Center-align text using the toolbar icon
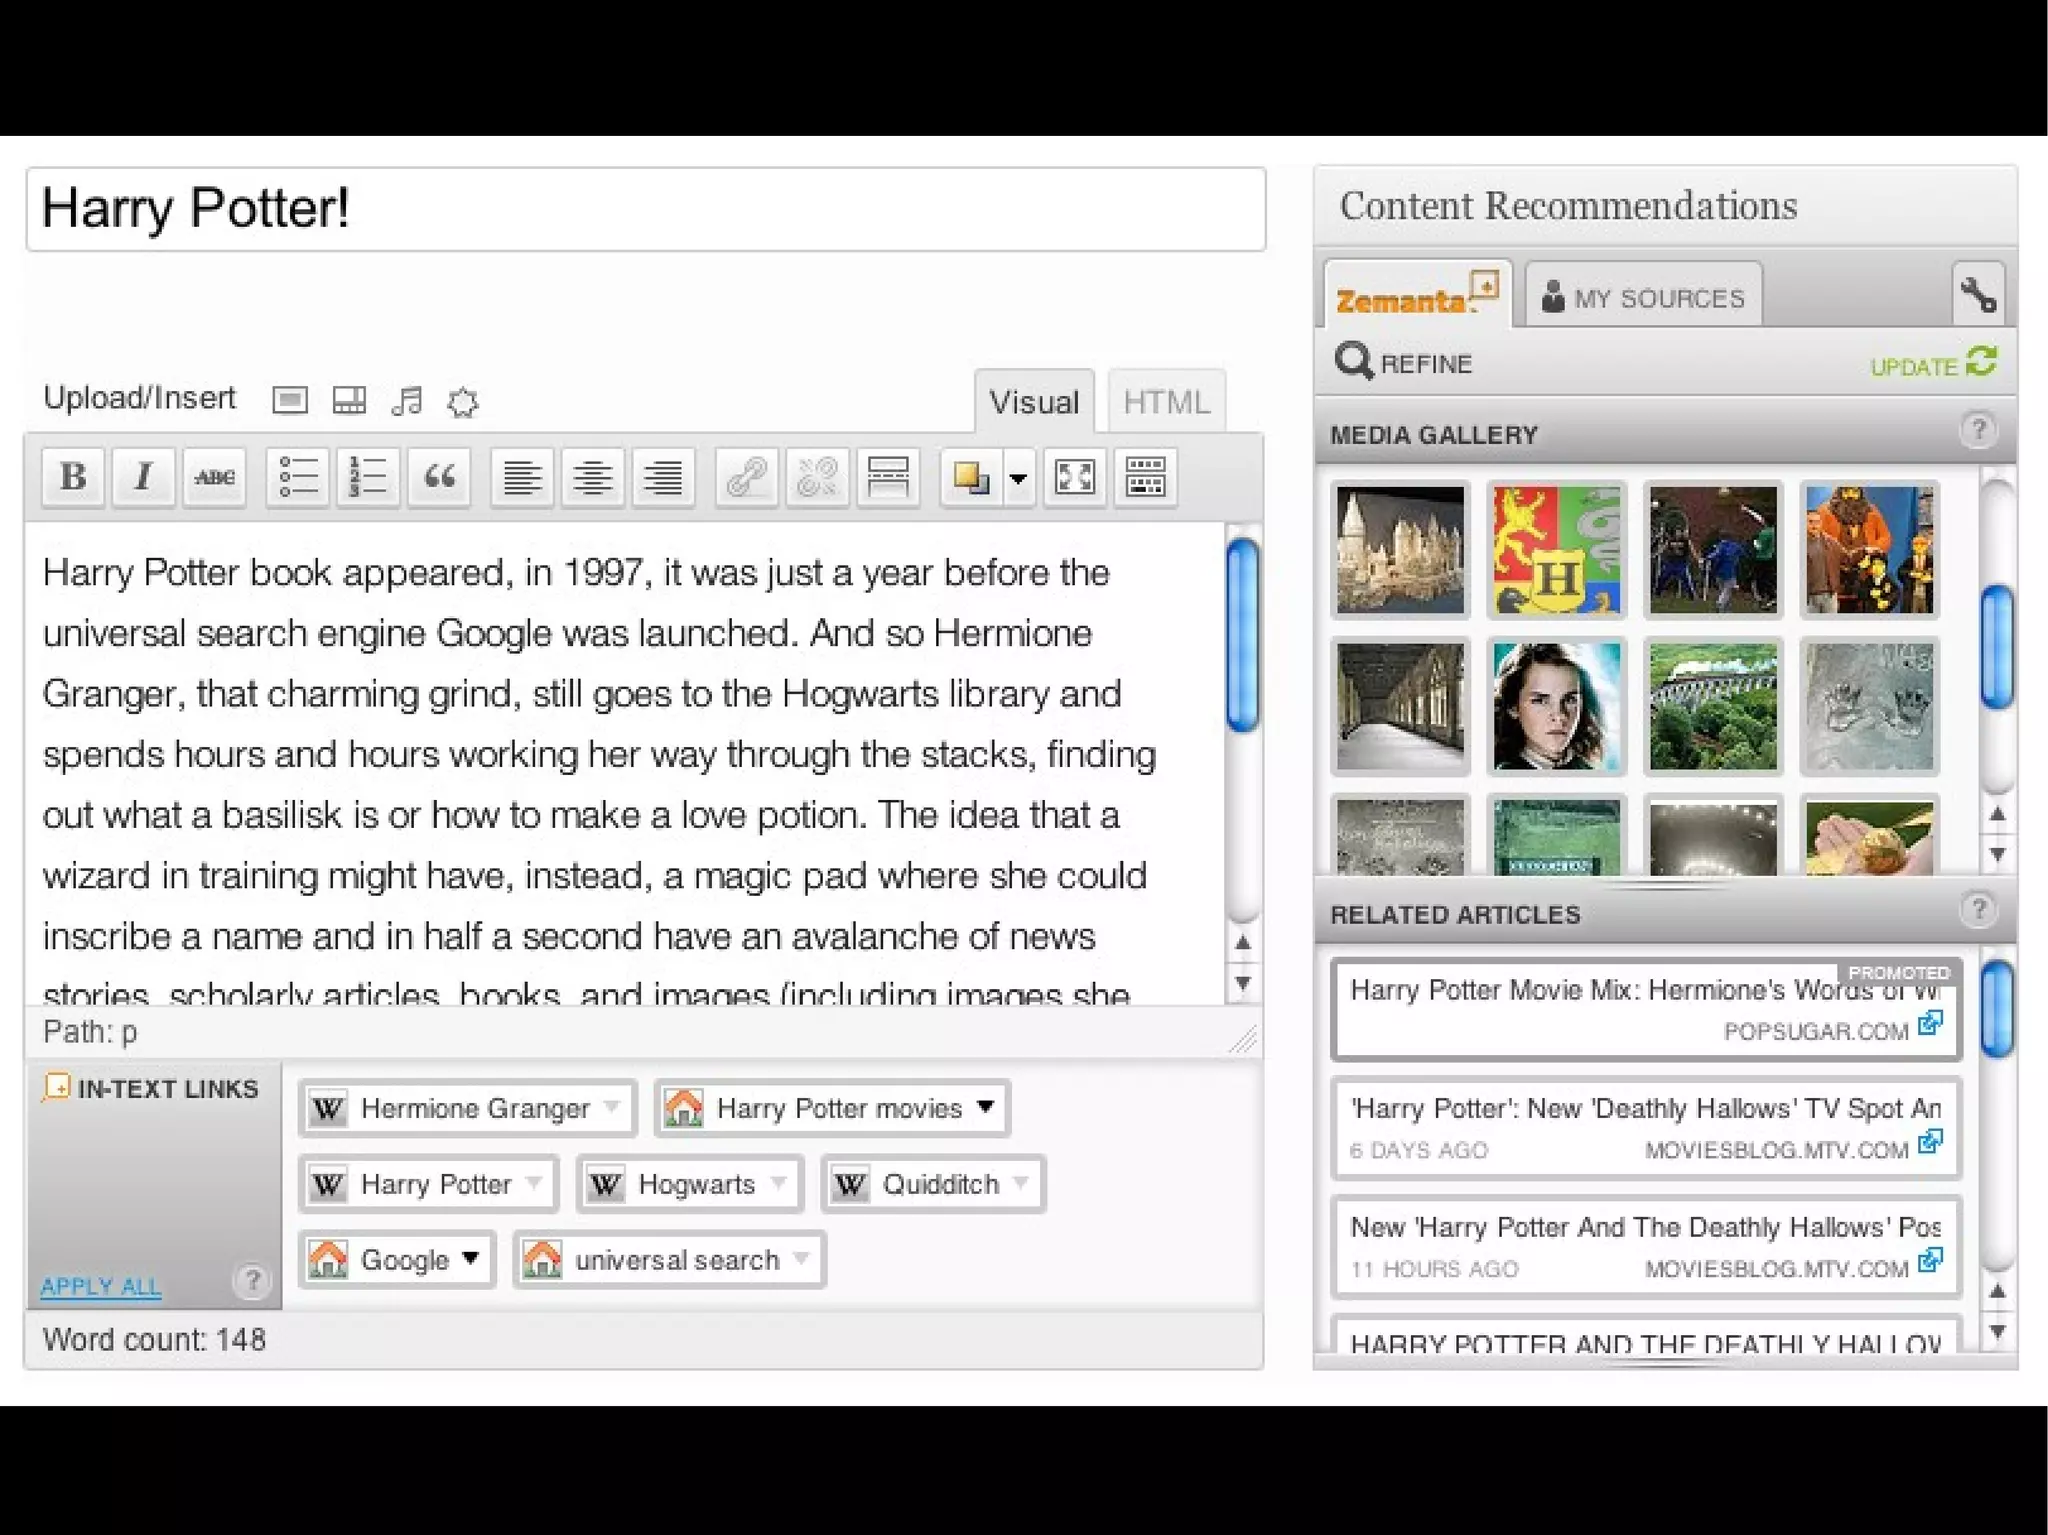The width and height of the screenshot is (2048, 1535). (x=593, y=477)
